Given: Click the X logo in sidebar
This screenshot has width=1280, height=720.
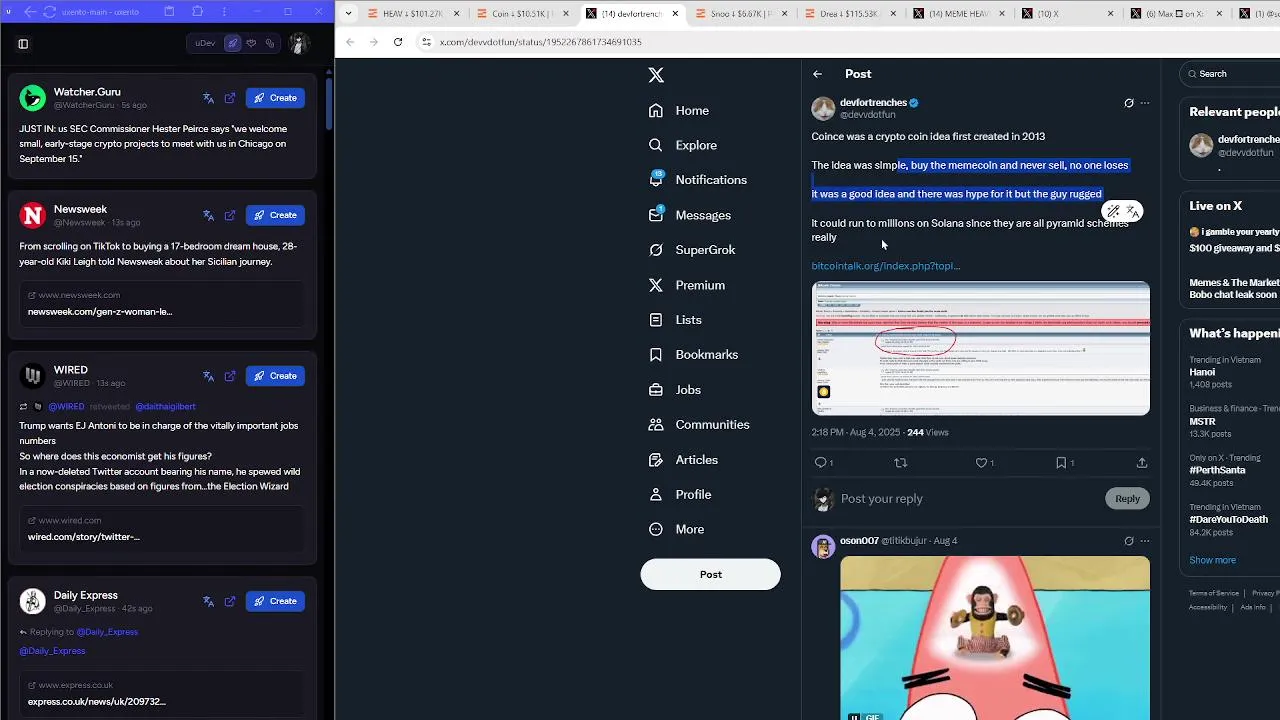Looking at the screenshot, I should tap(656, 75).
